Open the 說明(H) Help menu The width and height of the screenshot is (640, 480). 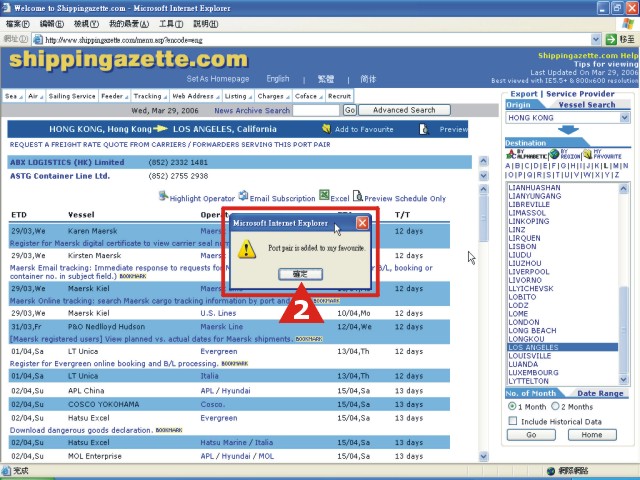coord(205,24)
